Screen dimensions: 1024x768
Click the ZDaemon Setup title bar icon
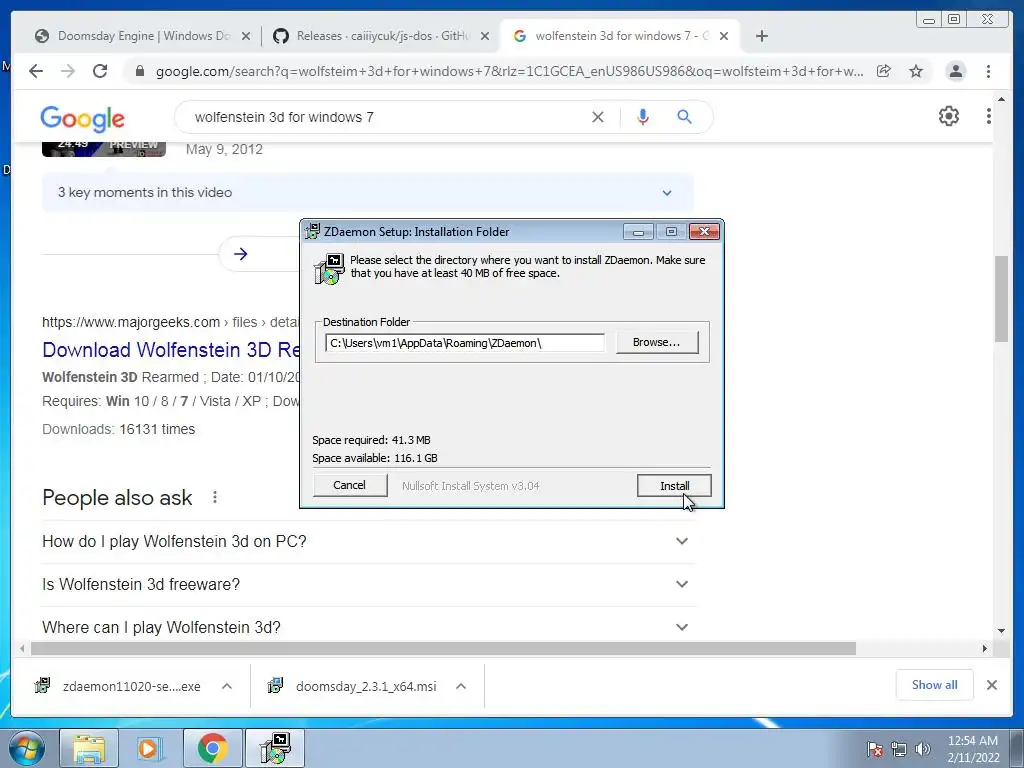click(x=313, y=231)
